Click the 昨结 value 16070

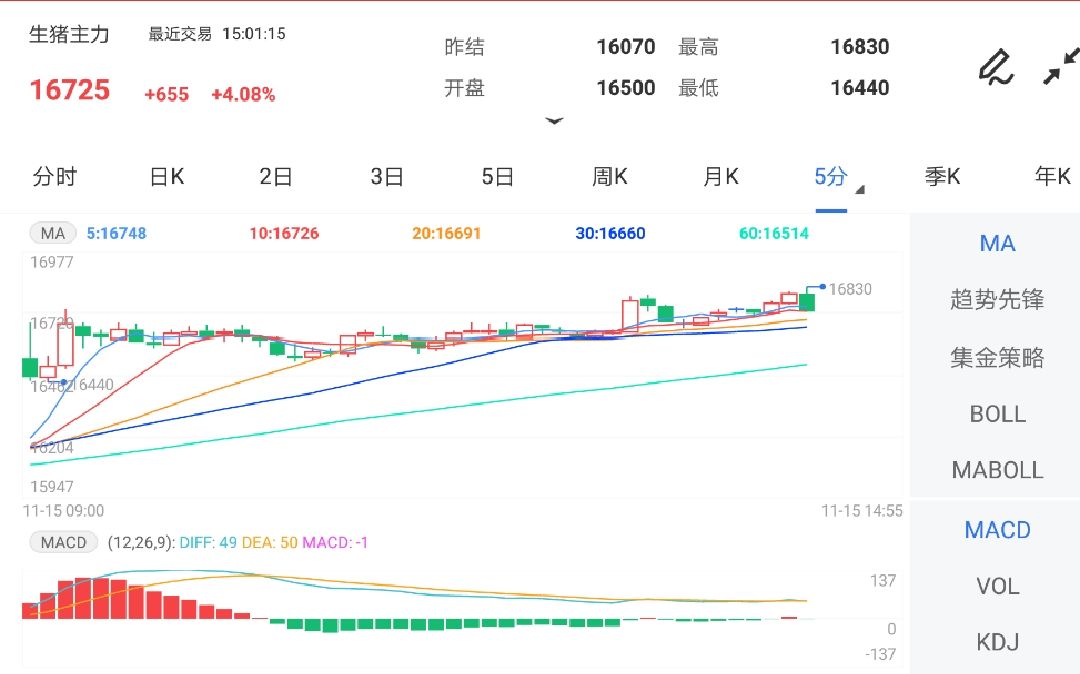coord(625,47)
